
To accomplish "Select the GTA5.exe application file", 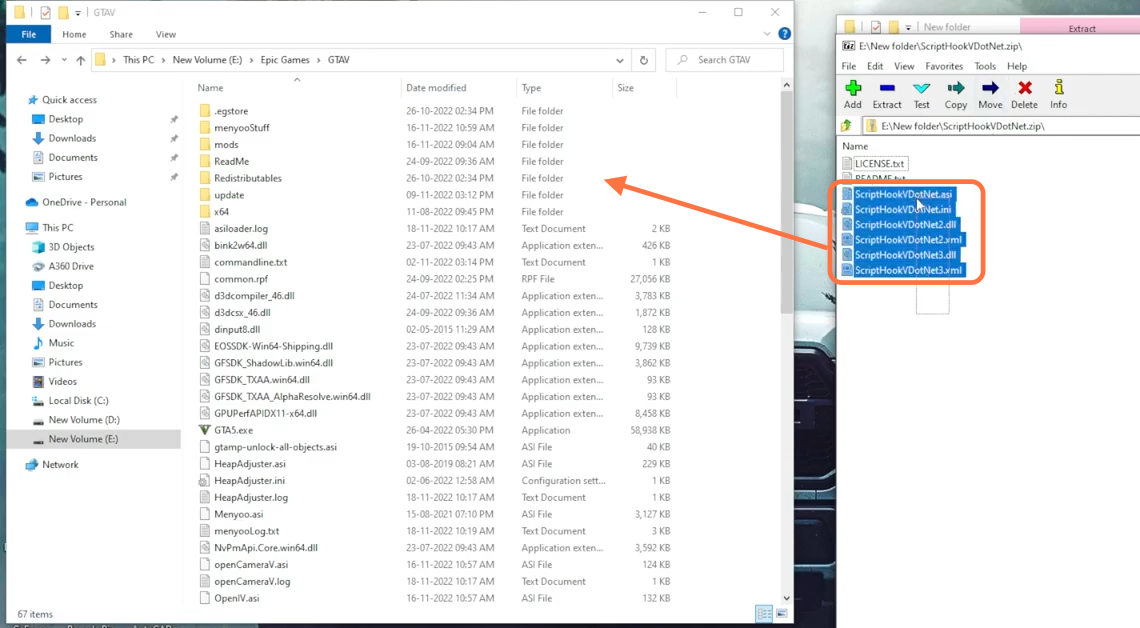I will 233,430.
